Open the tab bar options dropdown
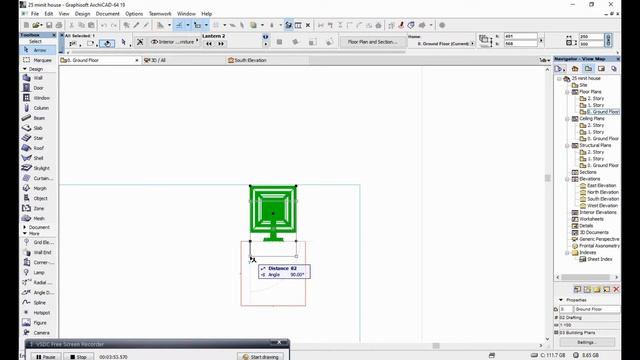The width and height of the screenshot is (640, 360). [x=544, y=60]
